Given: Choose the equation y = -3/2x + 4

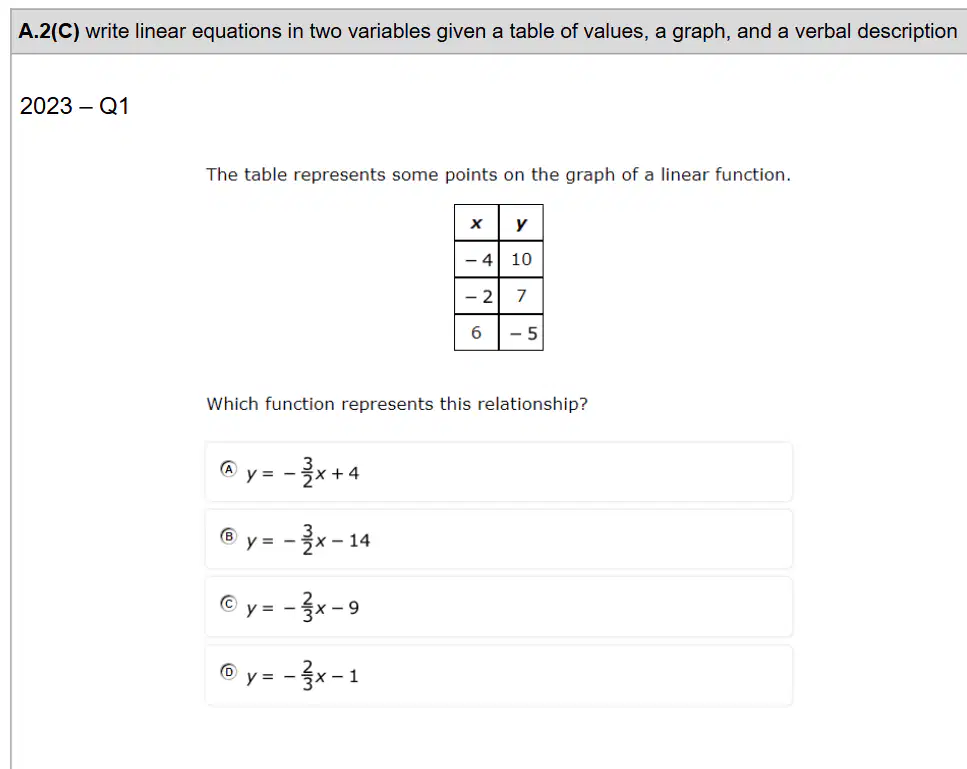Looking at the screenshot, I should tap(302, 472).
